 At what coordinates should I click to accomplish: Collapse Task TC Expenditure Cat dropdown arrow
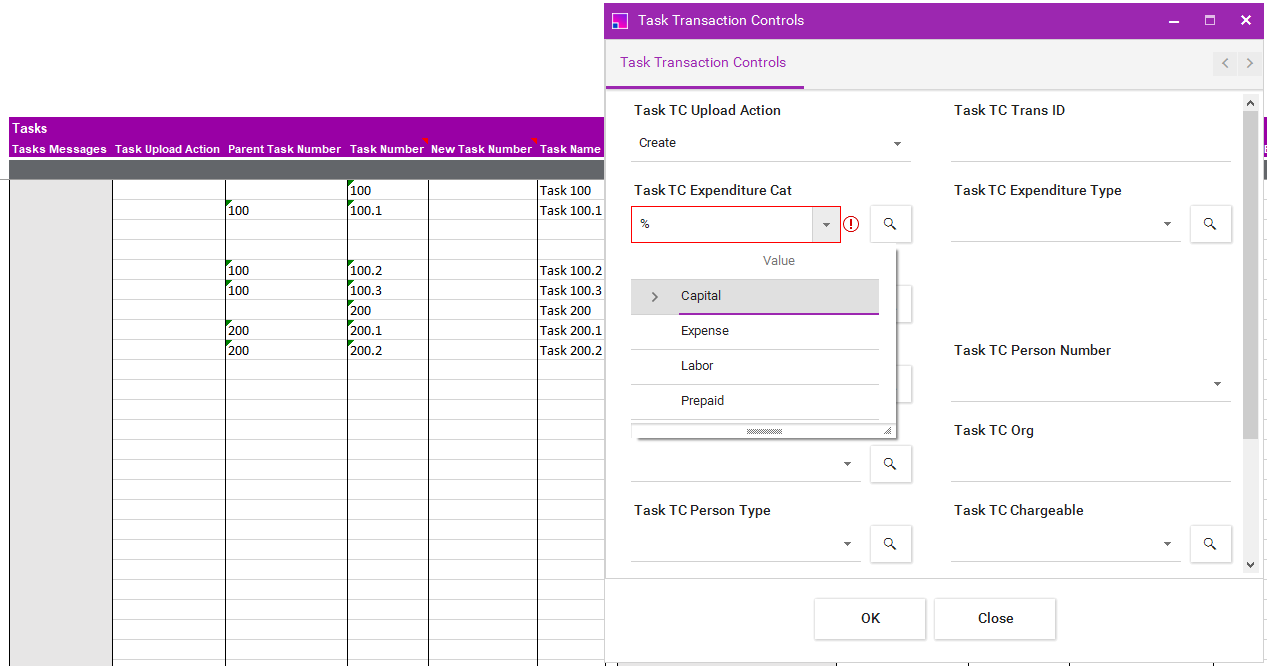coord(826,225)
